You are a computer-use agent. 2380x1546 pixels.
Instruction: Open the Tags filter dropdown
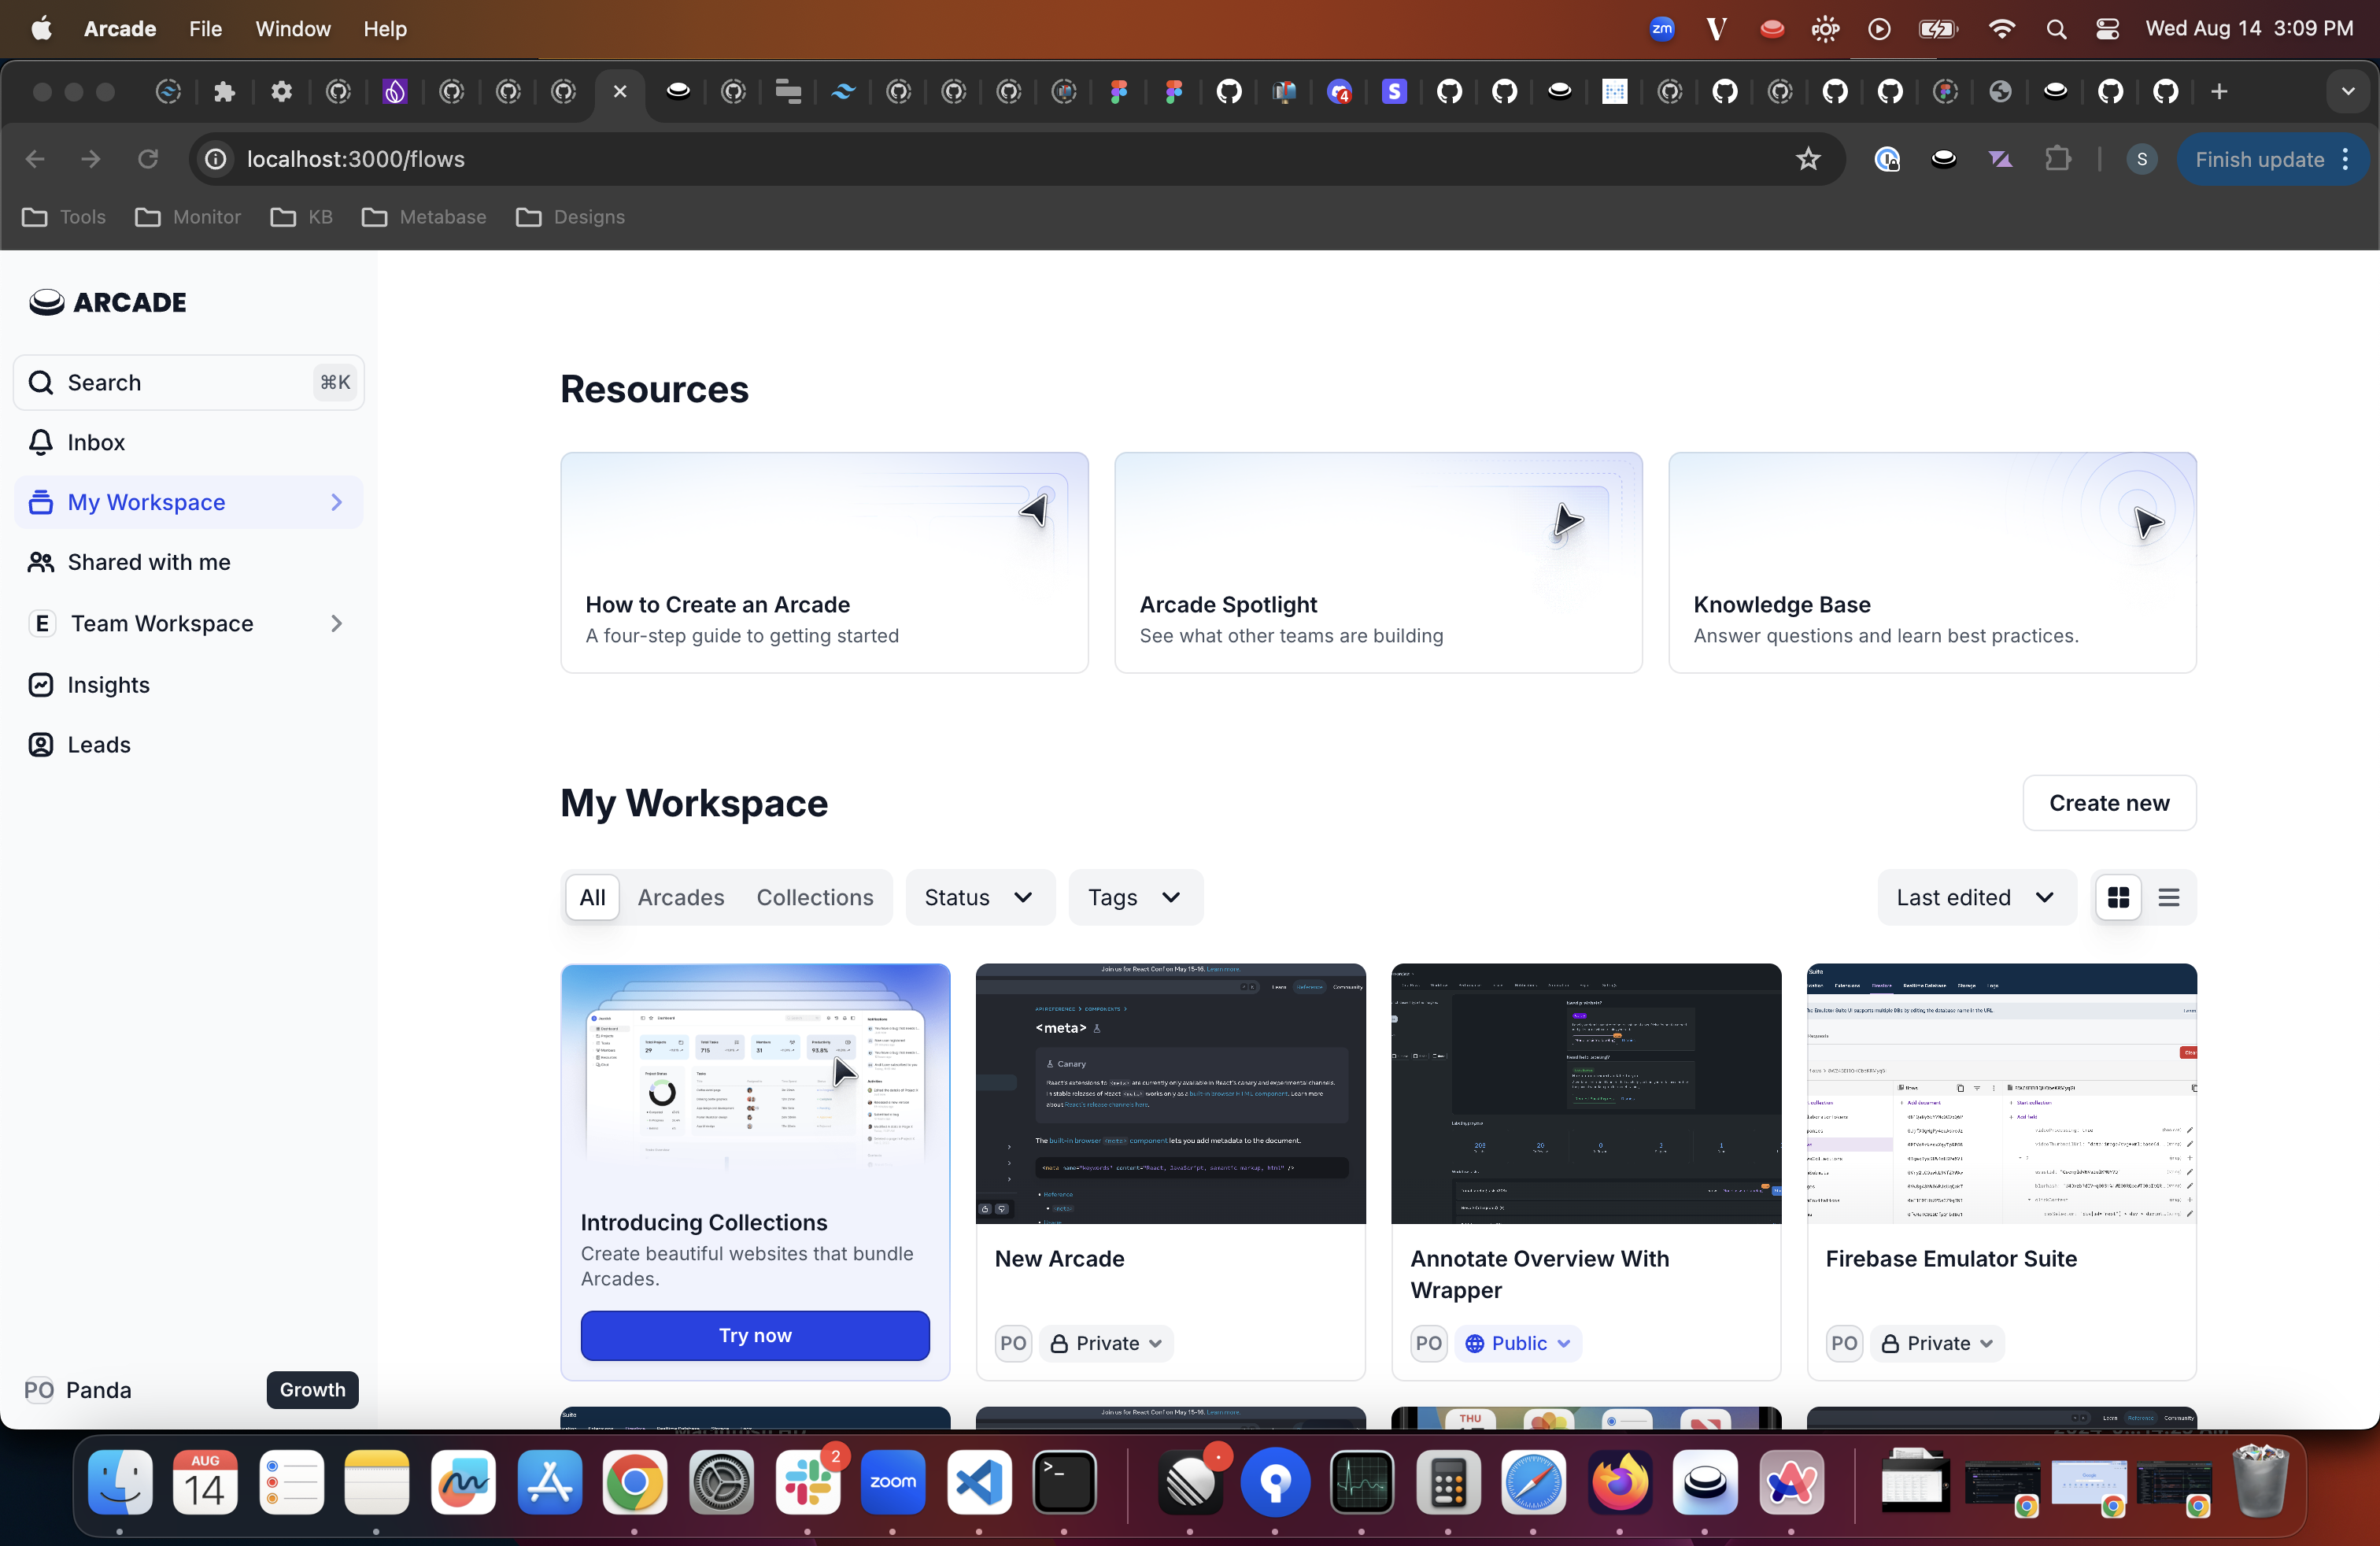click(1135, 897)
